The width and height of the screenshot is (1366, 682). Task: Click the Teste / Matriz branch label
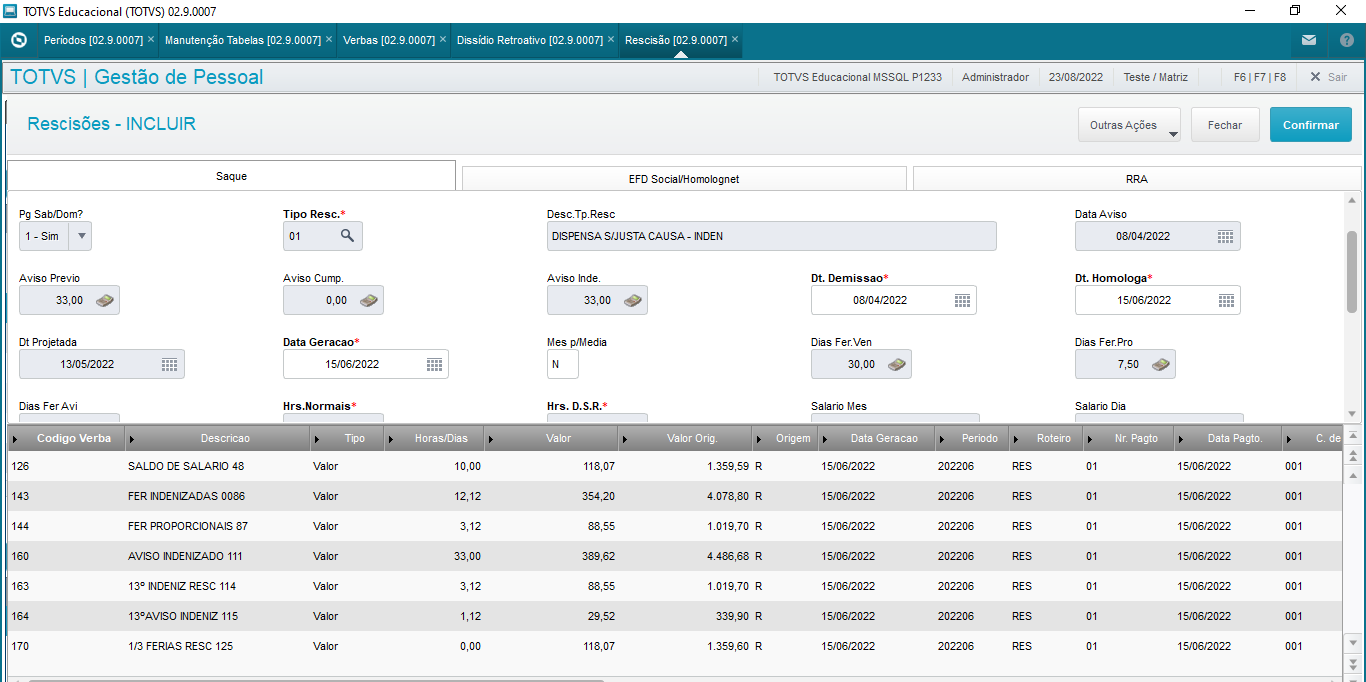tap(1155, 77)
